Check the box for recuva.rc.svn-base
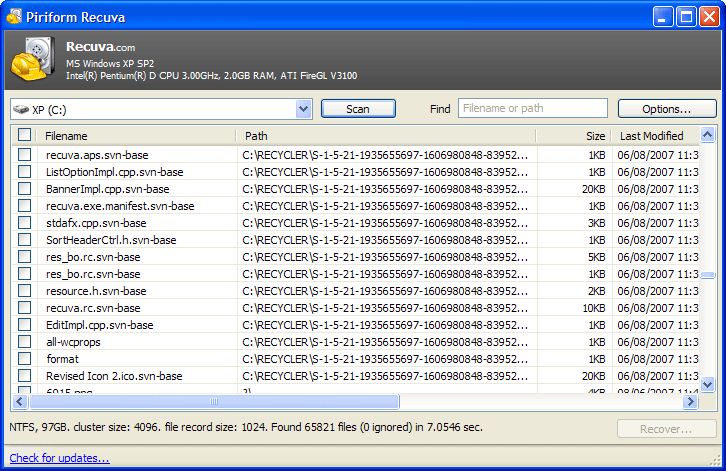The height and width of the screenshot is (471, 726). point(25,308)
